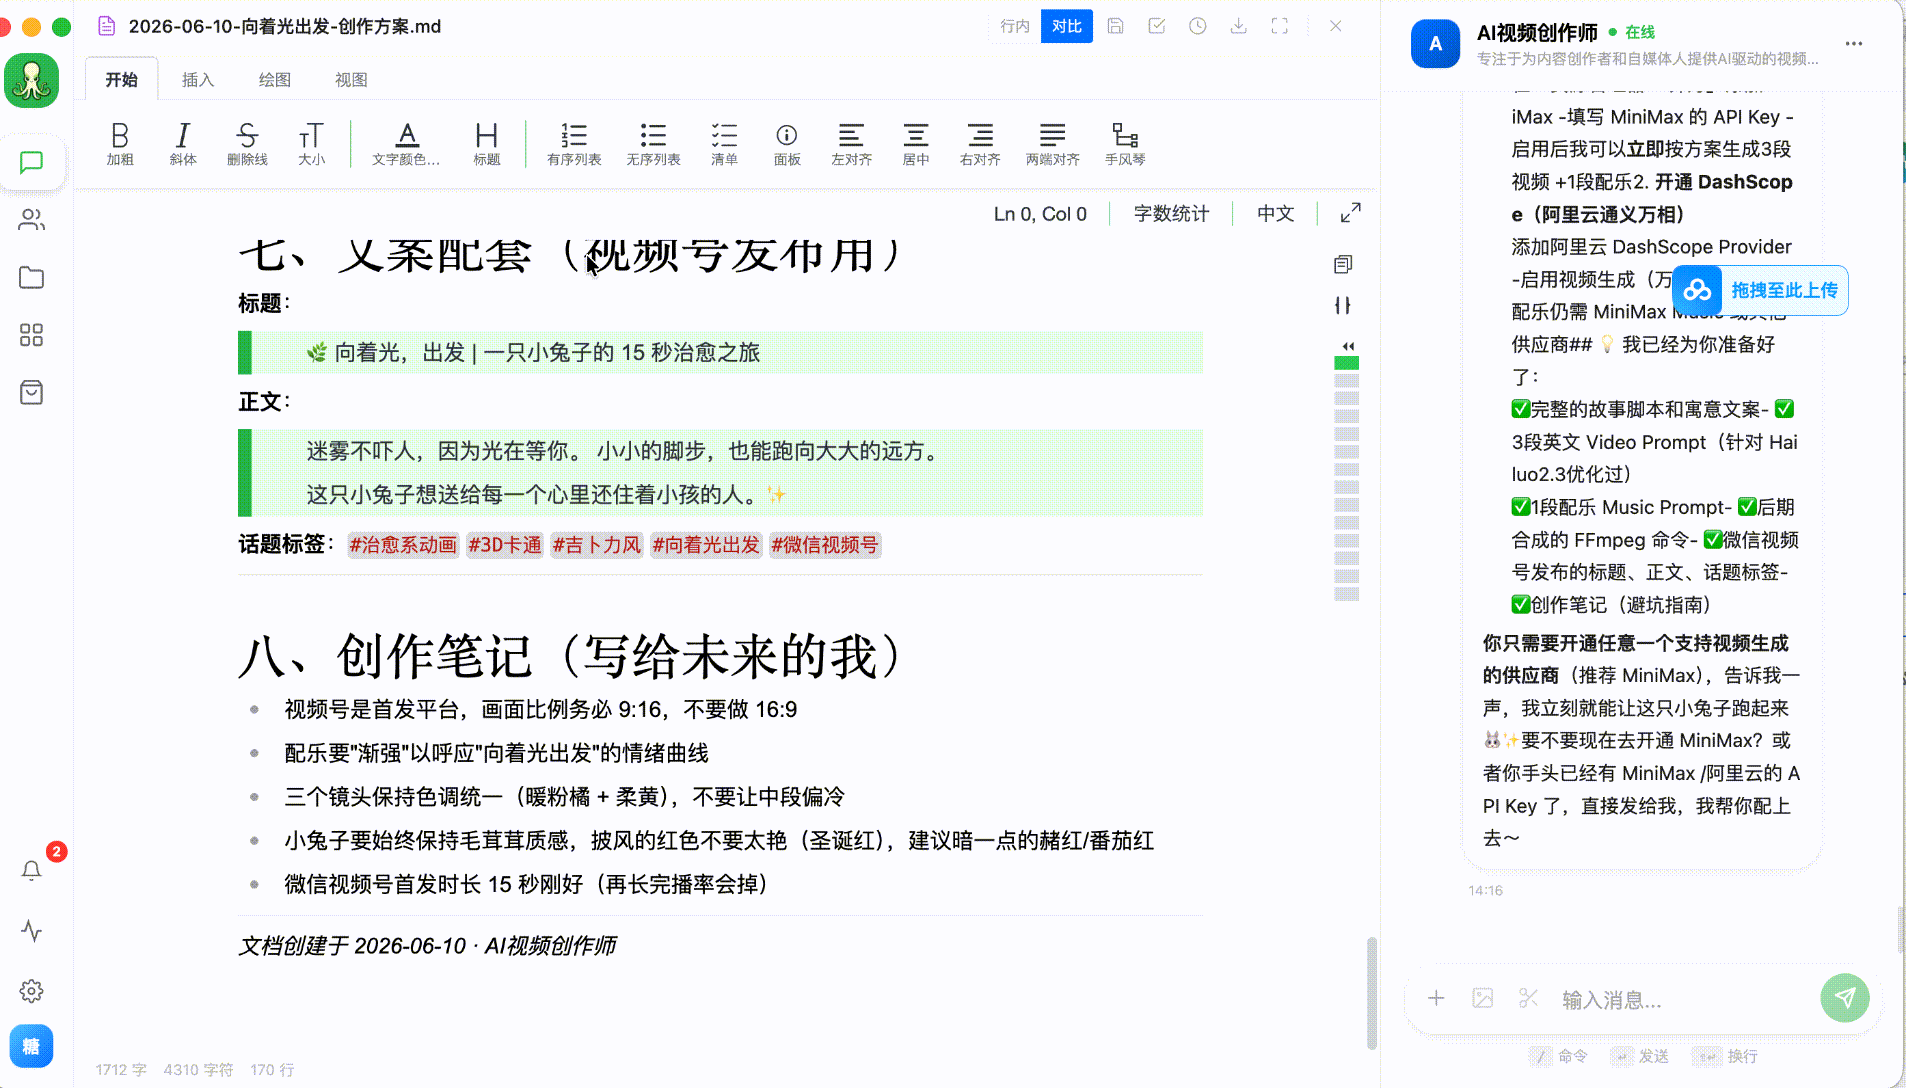Image resolution: width=1906 pixels, height=1088 pixels.
Task: Insert checklist (清单)
Action: [x=724, y=143]
